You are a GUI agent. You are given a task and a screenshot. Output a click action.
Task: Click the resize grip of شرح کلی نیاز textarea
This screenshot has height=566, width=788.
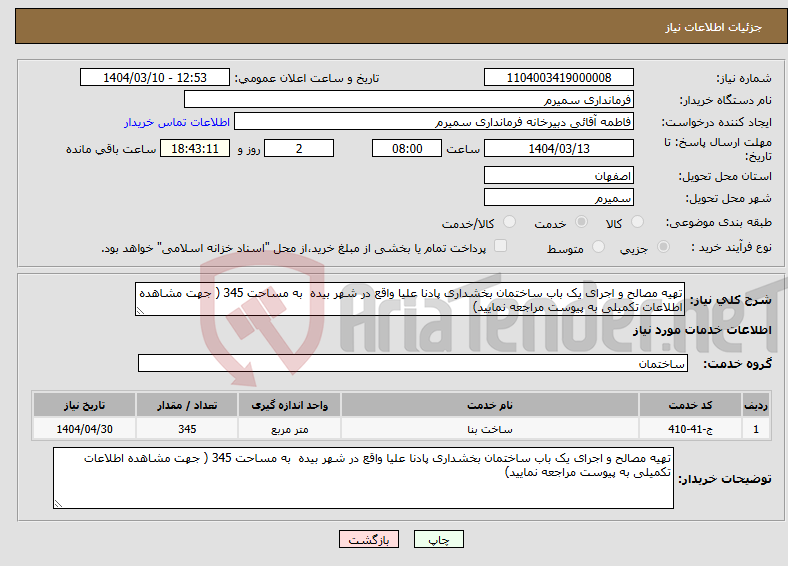(x=140, y=311)
